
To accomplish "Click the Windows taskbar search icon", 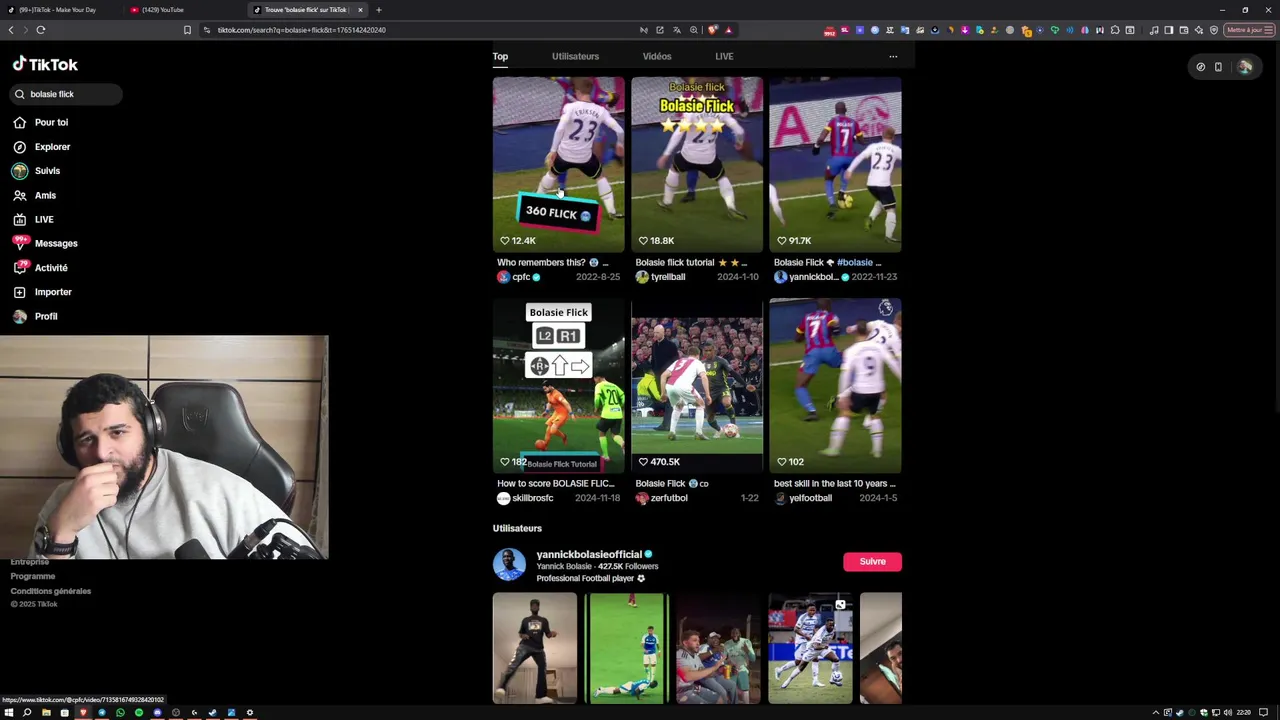I will [x=27, y=713].
